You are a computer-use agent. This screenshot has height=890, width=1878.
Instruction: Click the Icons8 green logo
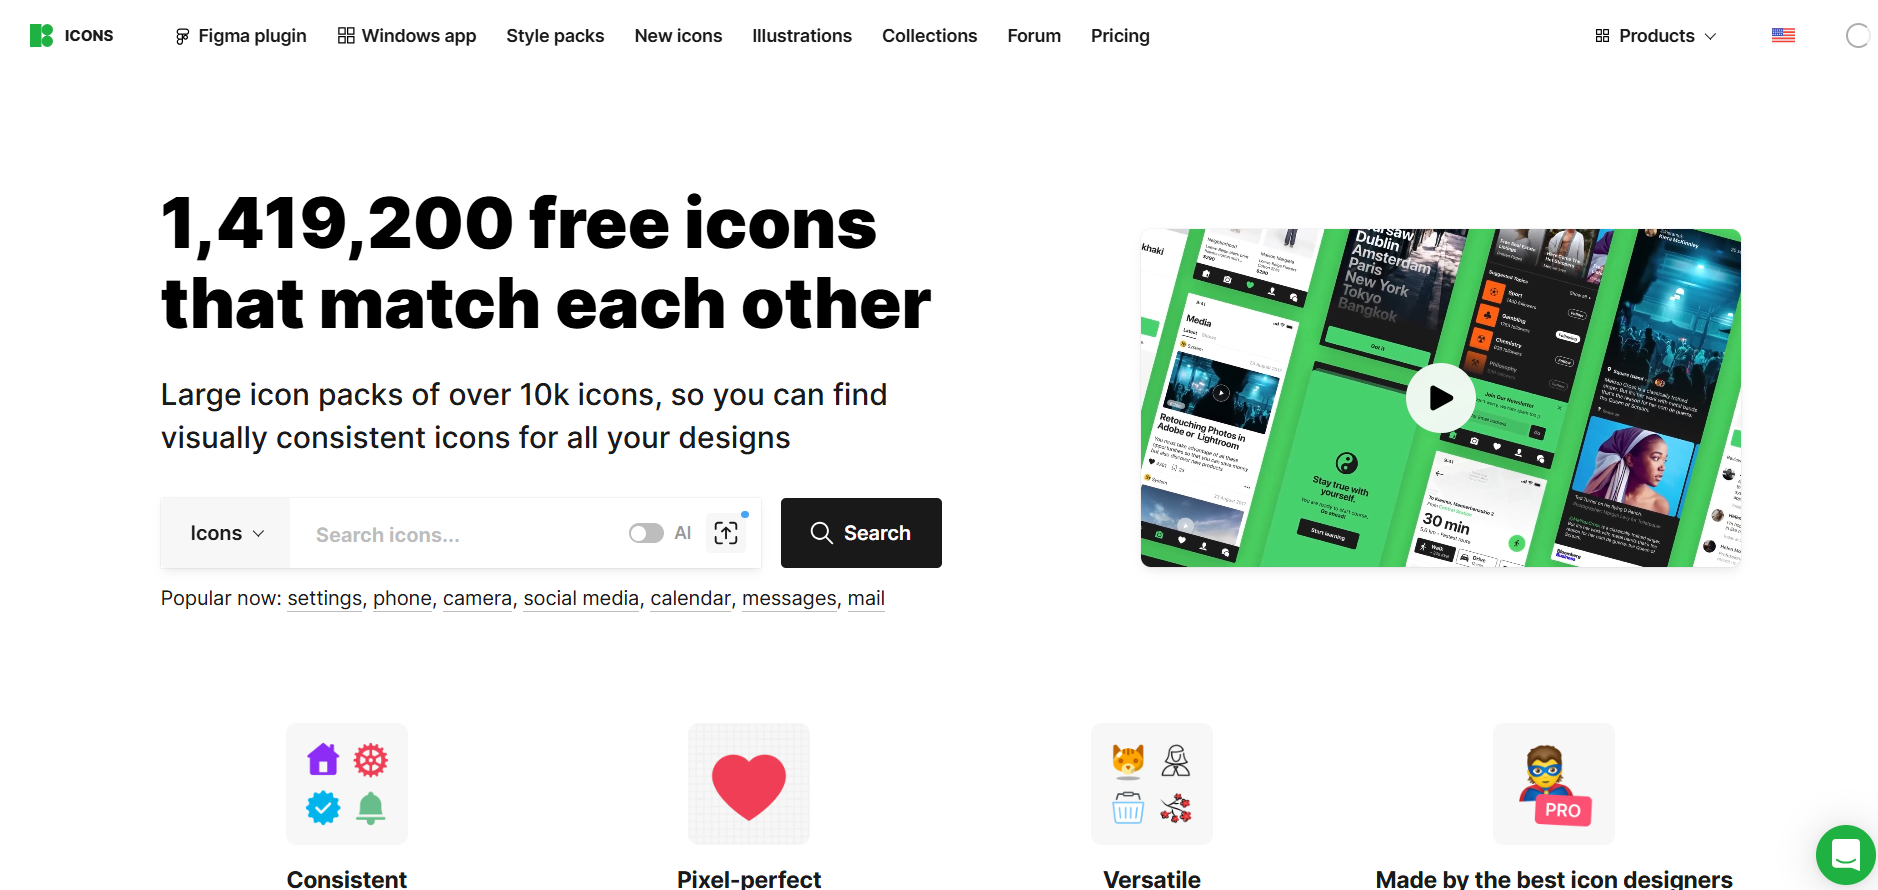41,35
